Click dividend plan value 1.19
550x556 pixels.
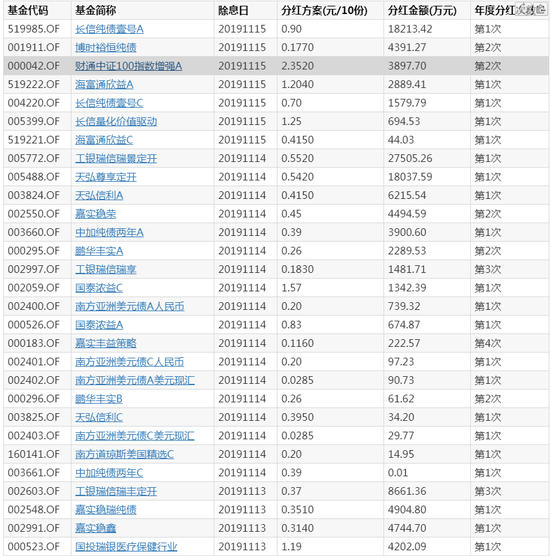pos(291,546)
